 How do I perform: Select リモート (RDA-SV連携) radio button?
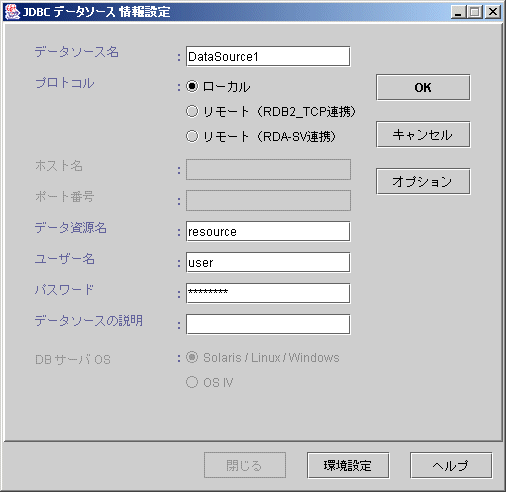[x=192, y=136]
